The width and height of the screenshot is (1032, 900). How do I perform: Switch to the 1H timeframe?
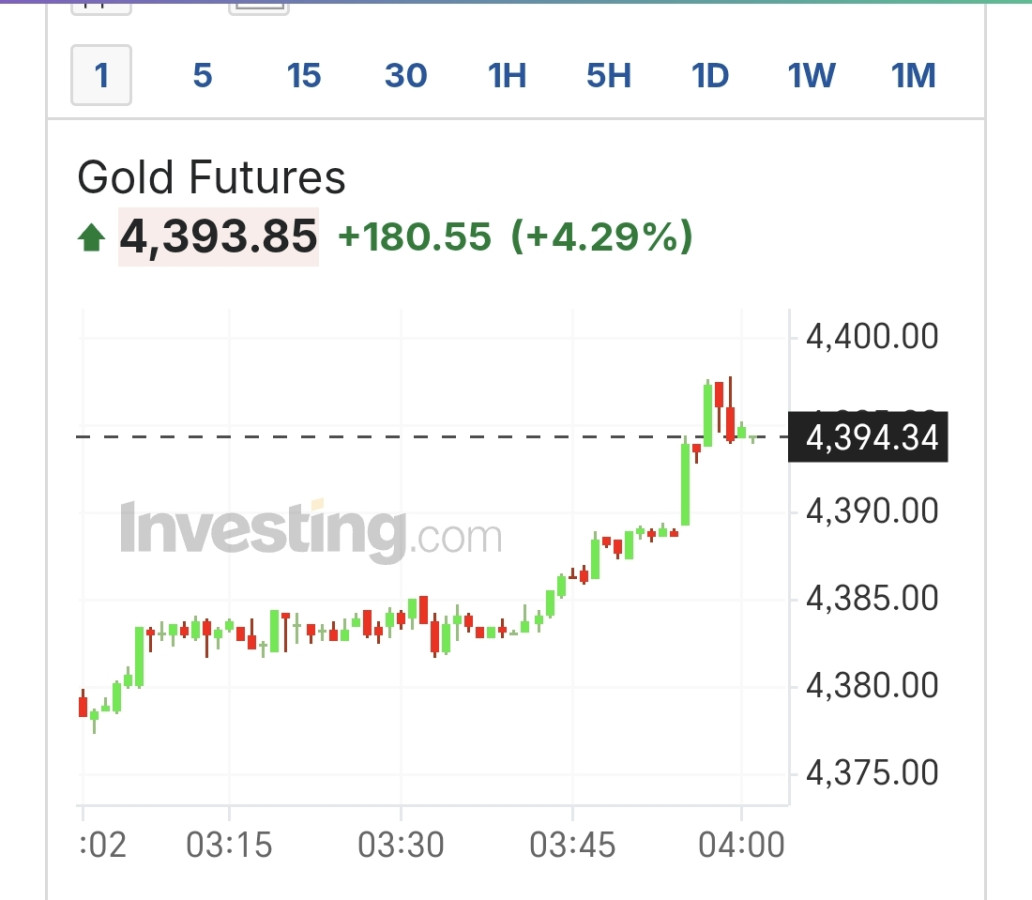(507, 75)
